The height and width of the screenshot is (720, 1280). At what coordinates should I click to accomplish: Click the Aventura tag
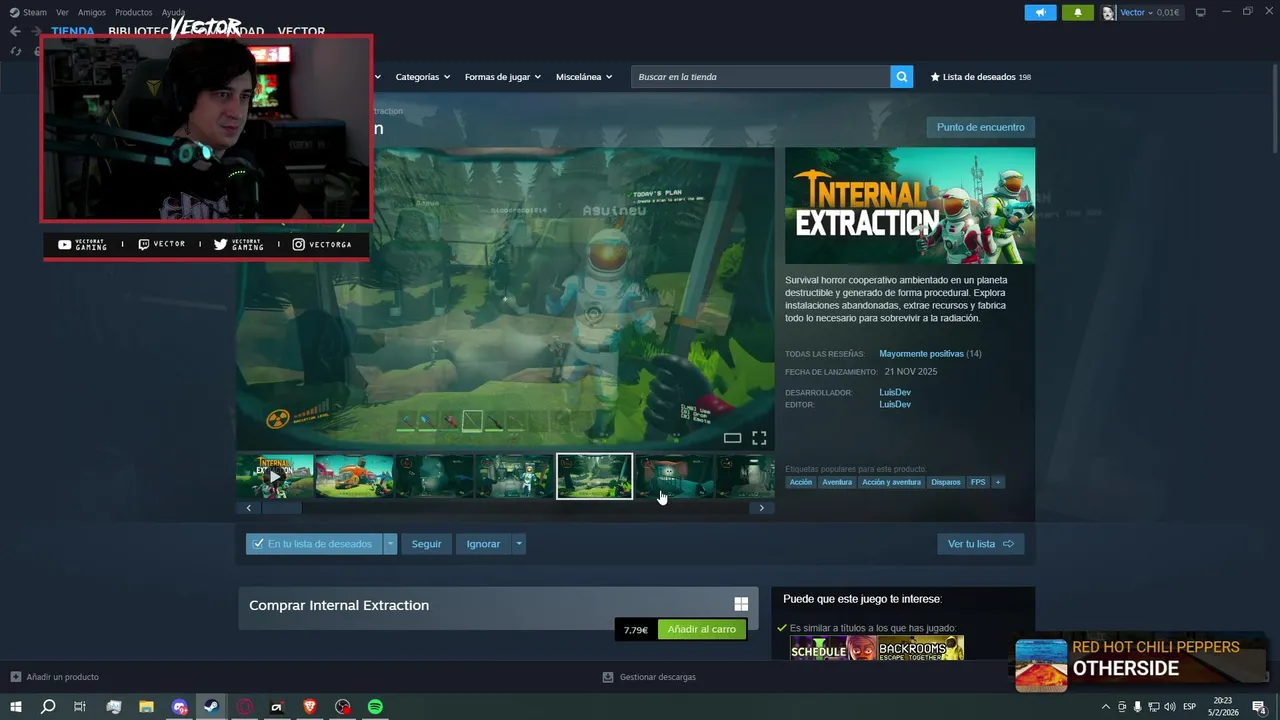pos(836,482)
